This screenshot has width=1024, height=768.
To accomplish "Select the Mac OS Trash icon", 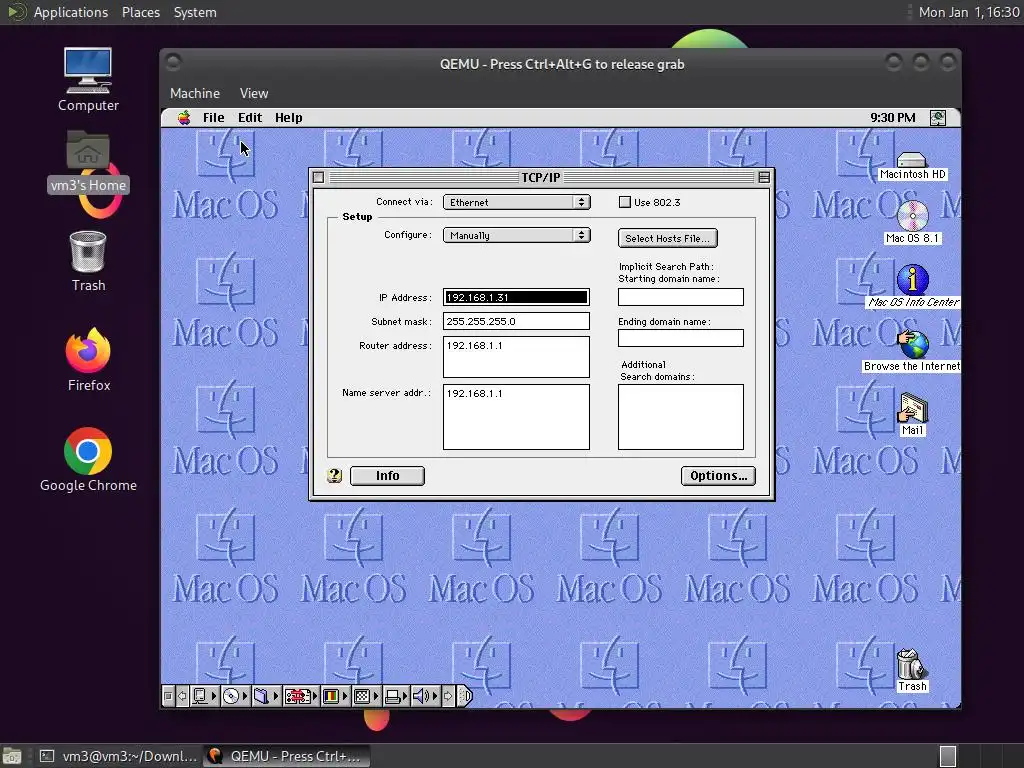I will click(912, 670).
